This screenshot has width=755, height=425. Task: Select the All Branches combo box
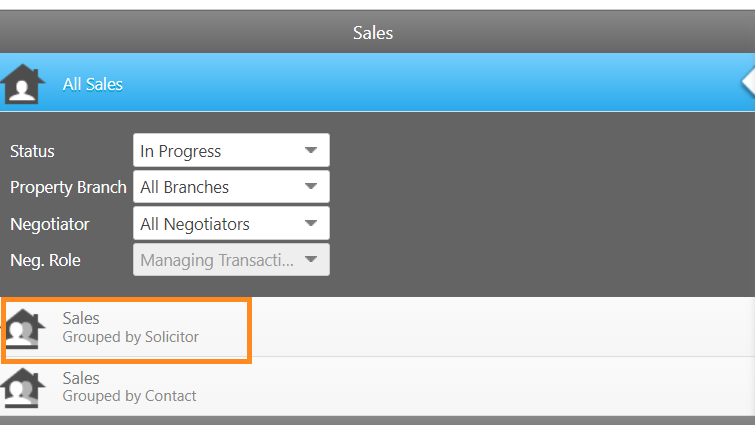(x=231, y=187)
